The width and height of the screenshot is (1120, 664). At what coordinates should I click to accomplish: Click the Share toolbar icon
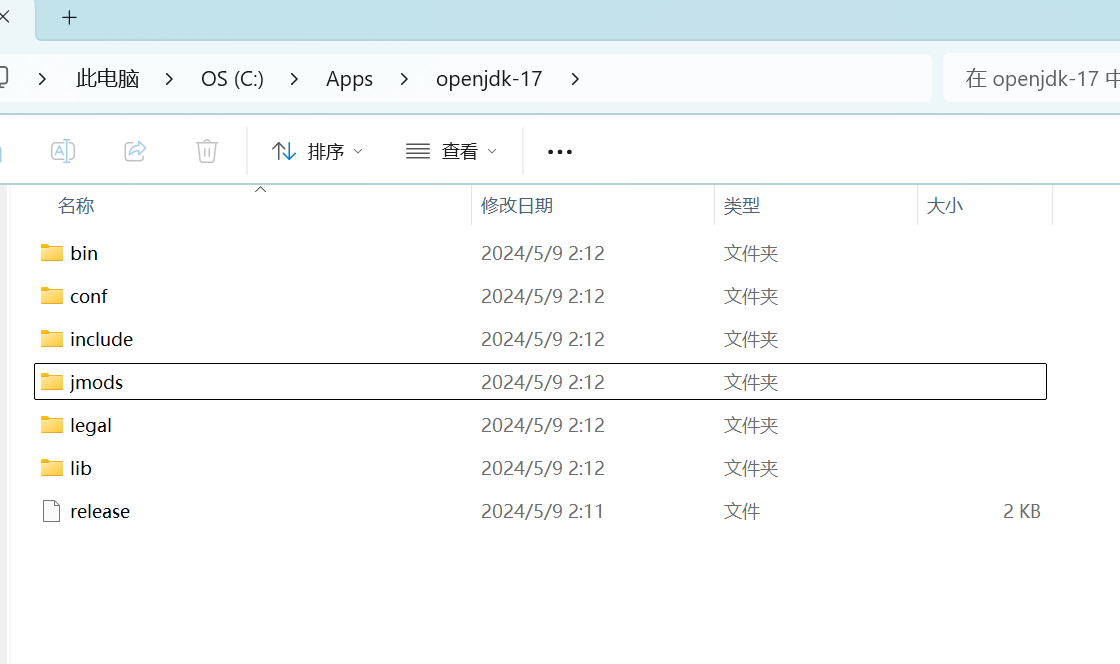point(135,151)
